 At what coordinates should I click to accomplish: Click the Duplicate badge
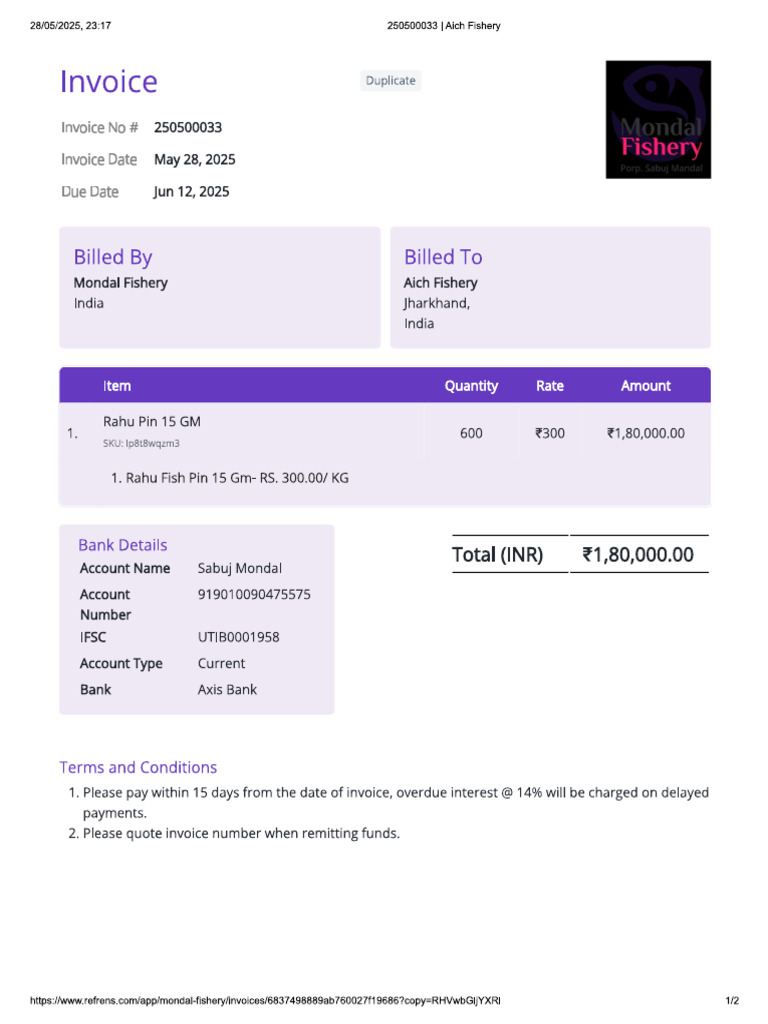click(391, 80)
